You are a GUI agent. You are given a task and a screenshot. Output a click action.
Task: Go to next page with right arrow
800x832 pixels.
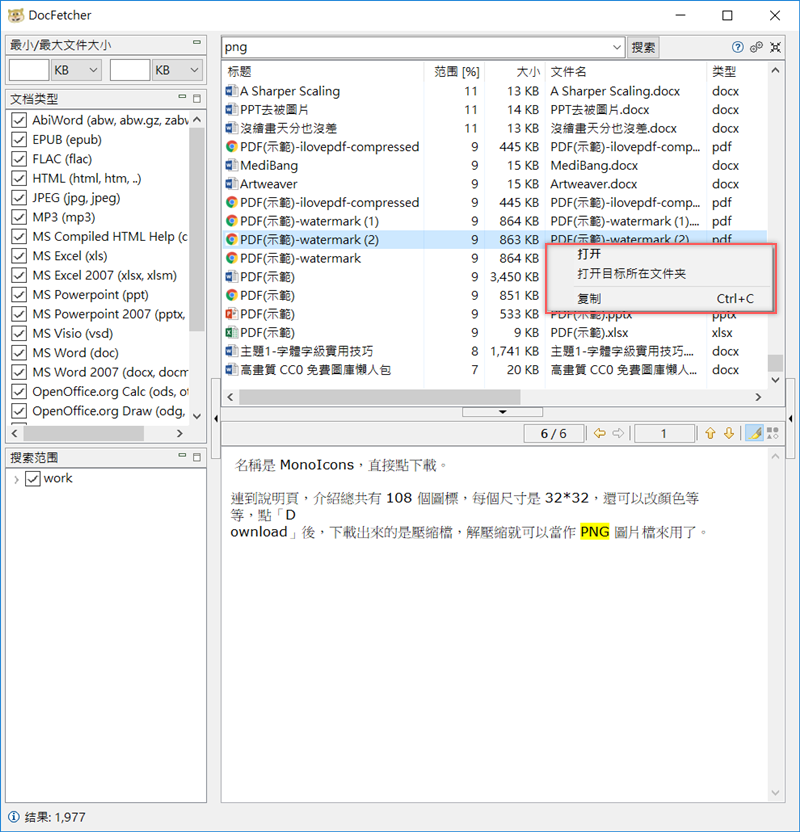point(618,434)
